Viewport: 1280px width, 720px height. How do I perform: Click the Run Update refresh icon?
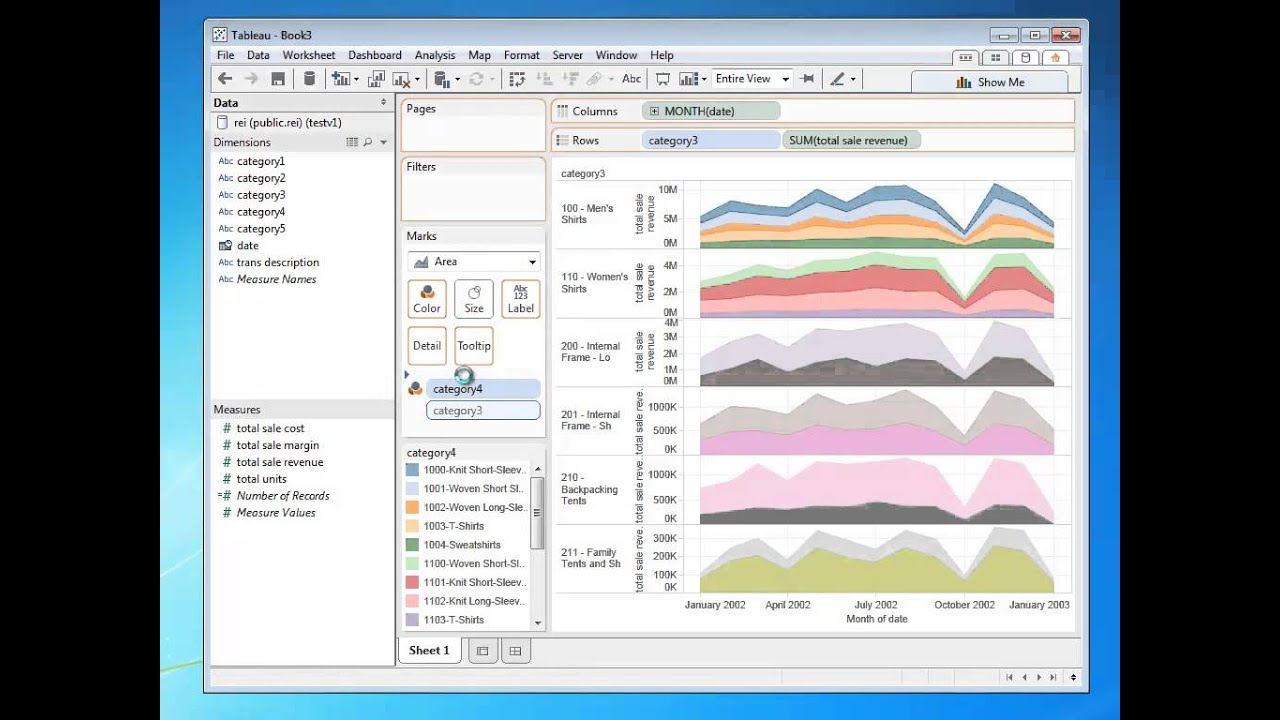(476, 79)
